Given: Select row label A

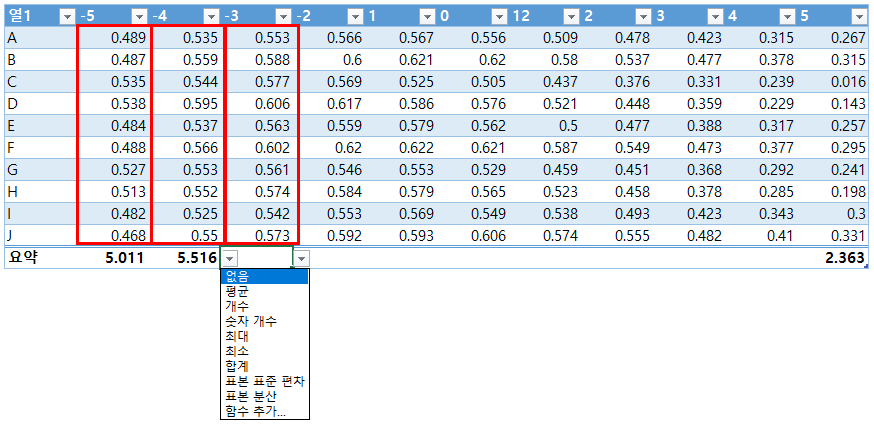Looking at the screenshot, I should point(12,38).
